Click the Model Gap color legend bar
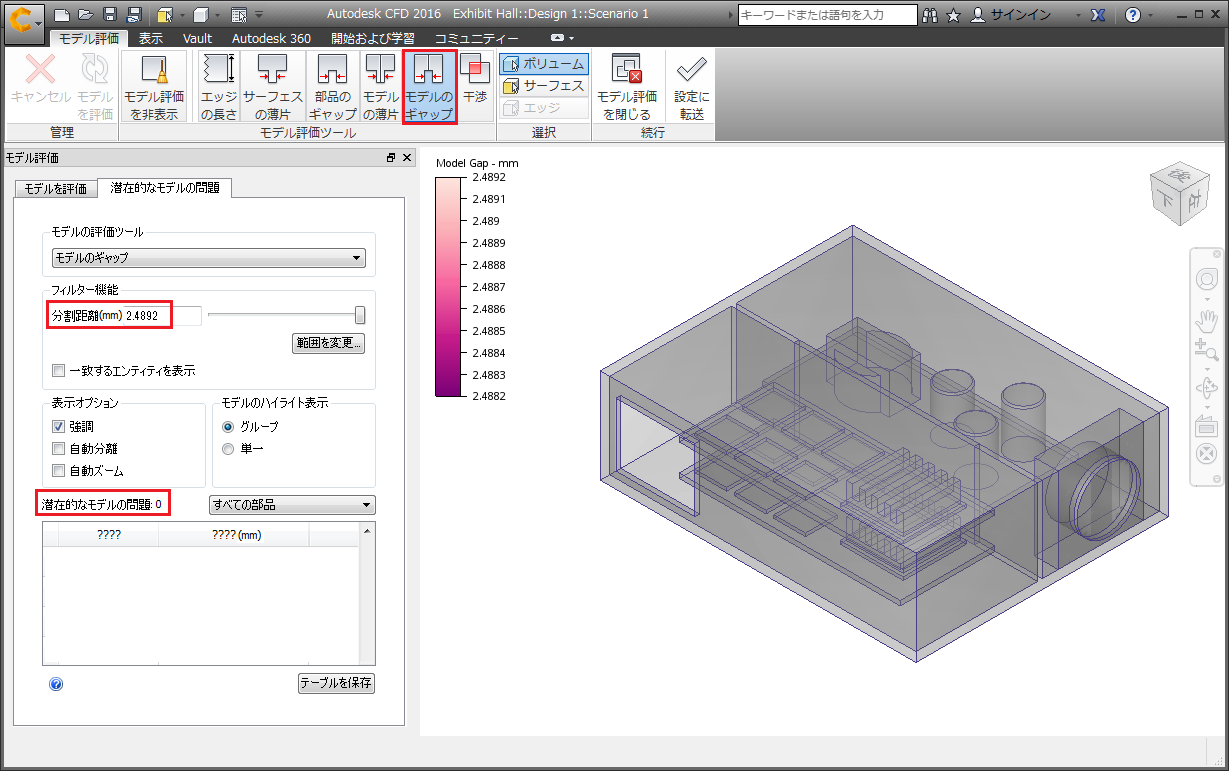 [449, 286]
